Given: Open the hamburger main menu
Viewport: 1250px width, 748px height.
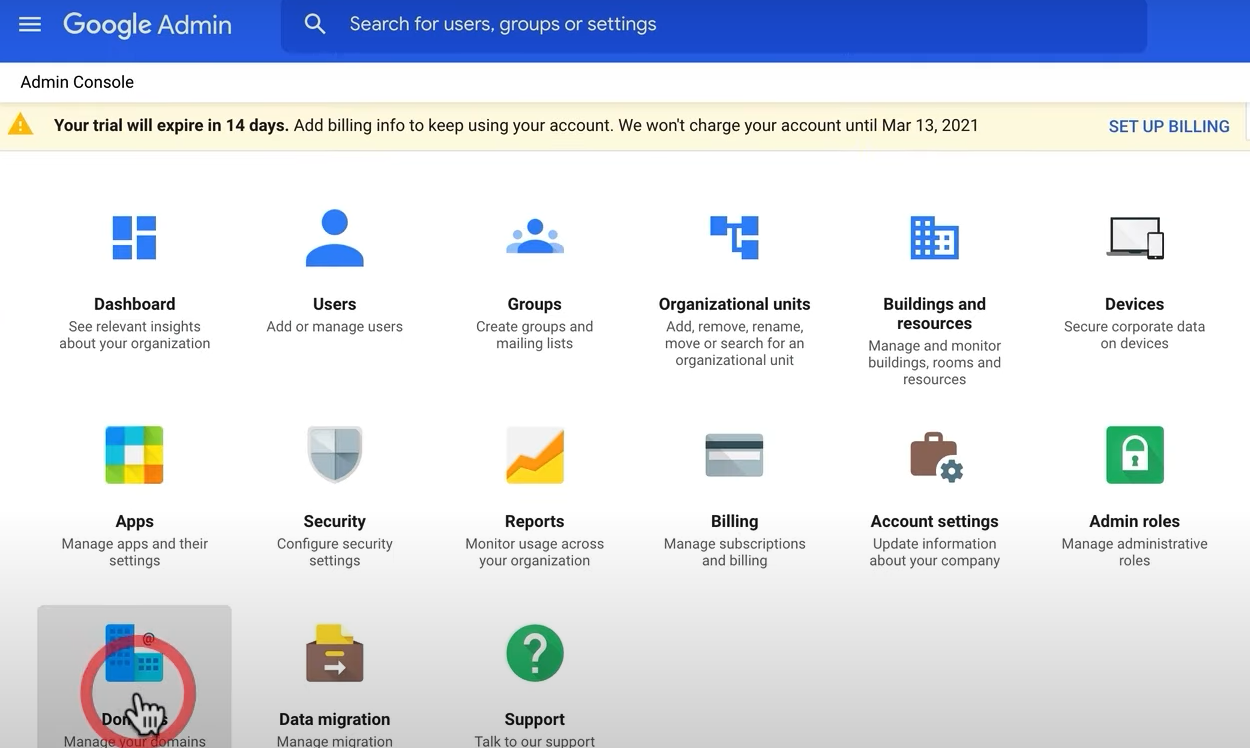Looking at the screenshot, I should pos(30,24).
